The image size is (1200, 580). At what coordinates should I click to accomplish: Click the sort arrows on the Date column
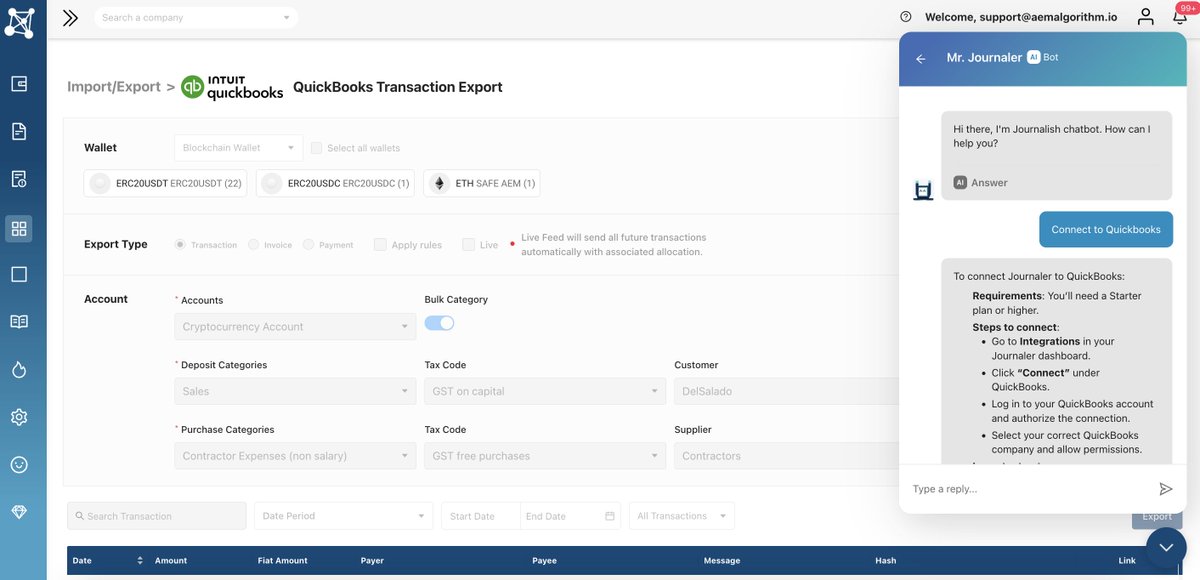tap(140, 561)
